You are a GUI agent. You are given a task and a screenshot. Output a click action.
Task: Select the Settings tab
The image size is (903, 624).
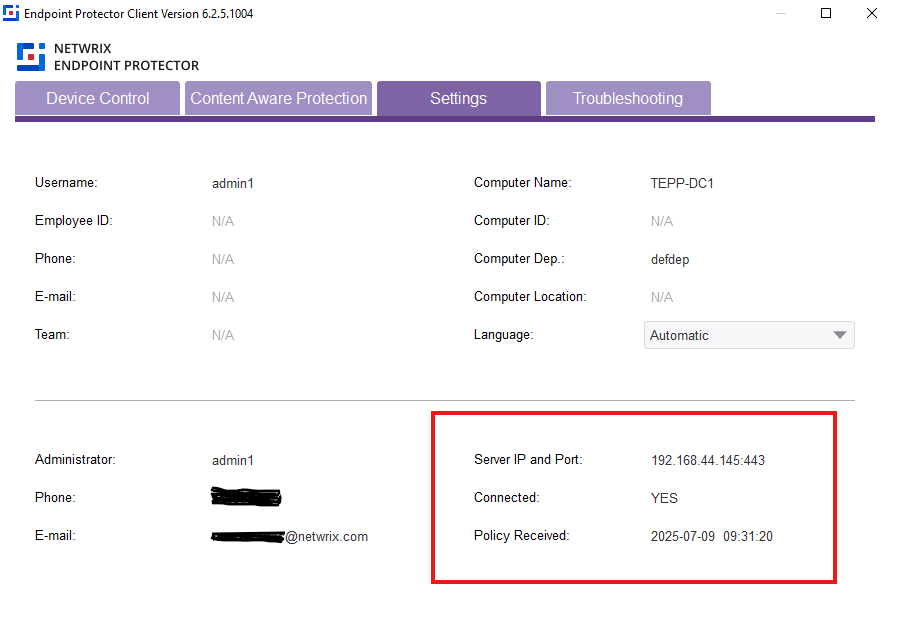tap(458, 98)
